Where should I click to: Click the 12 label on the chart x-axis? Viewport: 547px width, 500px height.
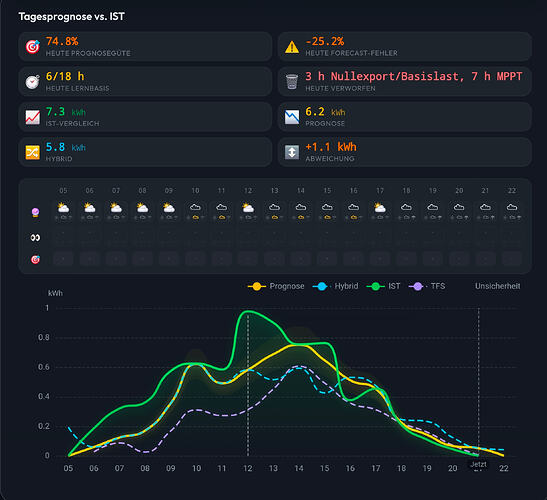[x=248, y=468]
